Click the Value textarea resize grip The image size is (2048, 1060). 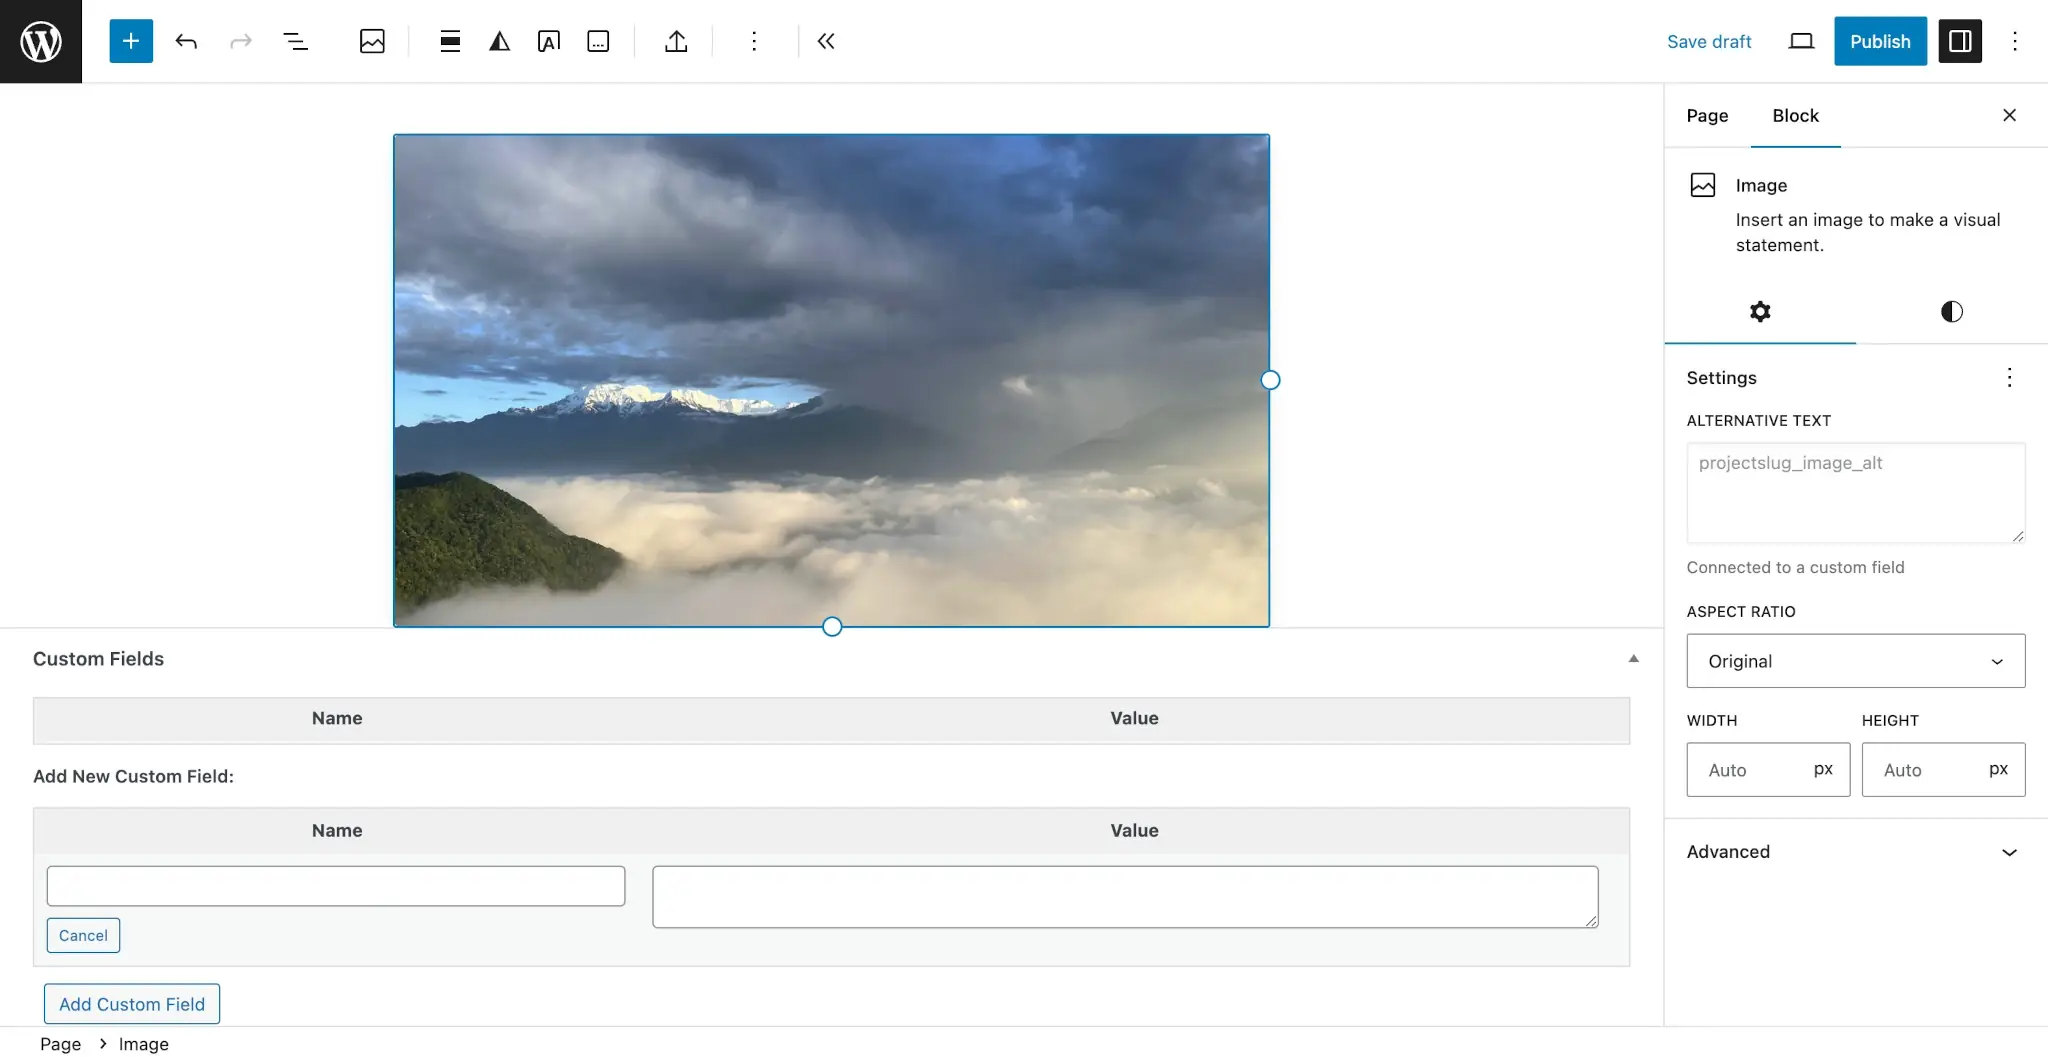tap(1590, 920)
